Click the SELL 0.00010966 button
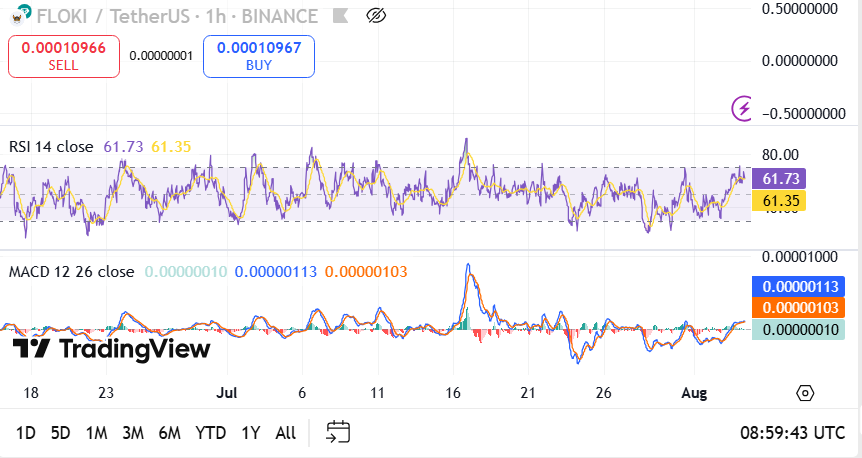Image resolution: width=862 pixels, height=458 pixels. (64, 56)
